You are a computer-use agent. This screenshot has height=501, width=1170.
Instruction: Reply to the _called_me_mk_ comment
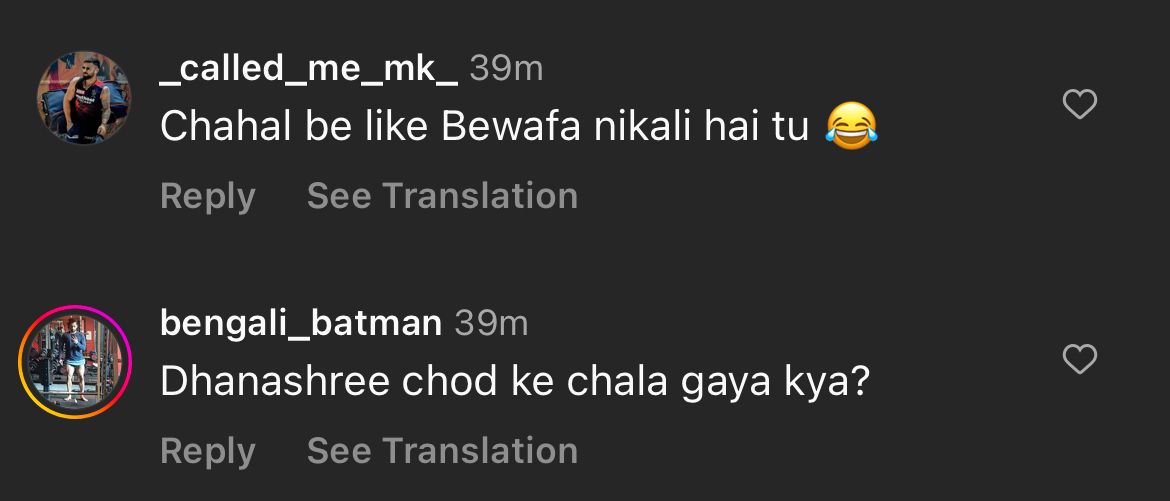click(207, 196)
